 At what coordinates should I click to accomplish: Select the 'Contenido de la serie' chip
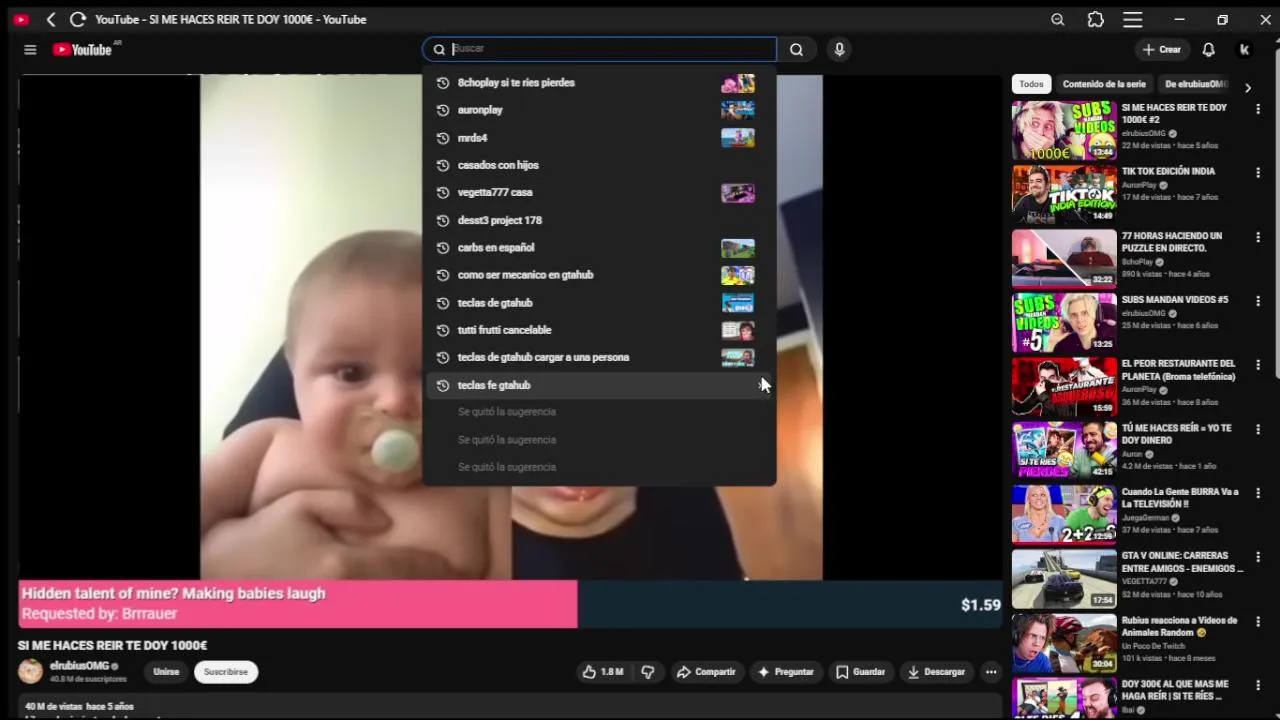click(1104, 84)
